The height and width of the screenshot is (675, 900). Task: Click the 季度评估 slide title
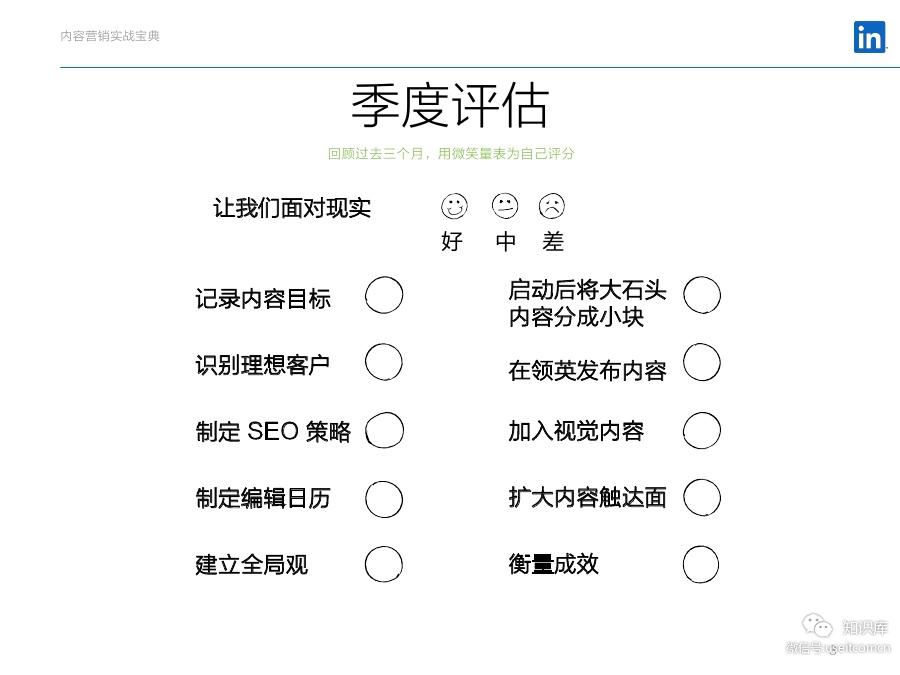point(450,106)
